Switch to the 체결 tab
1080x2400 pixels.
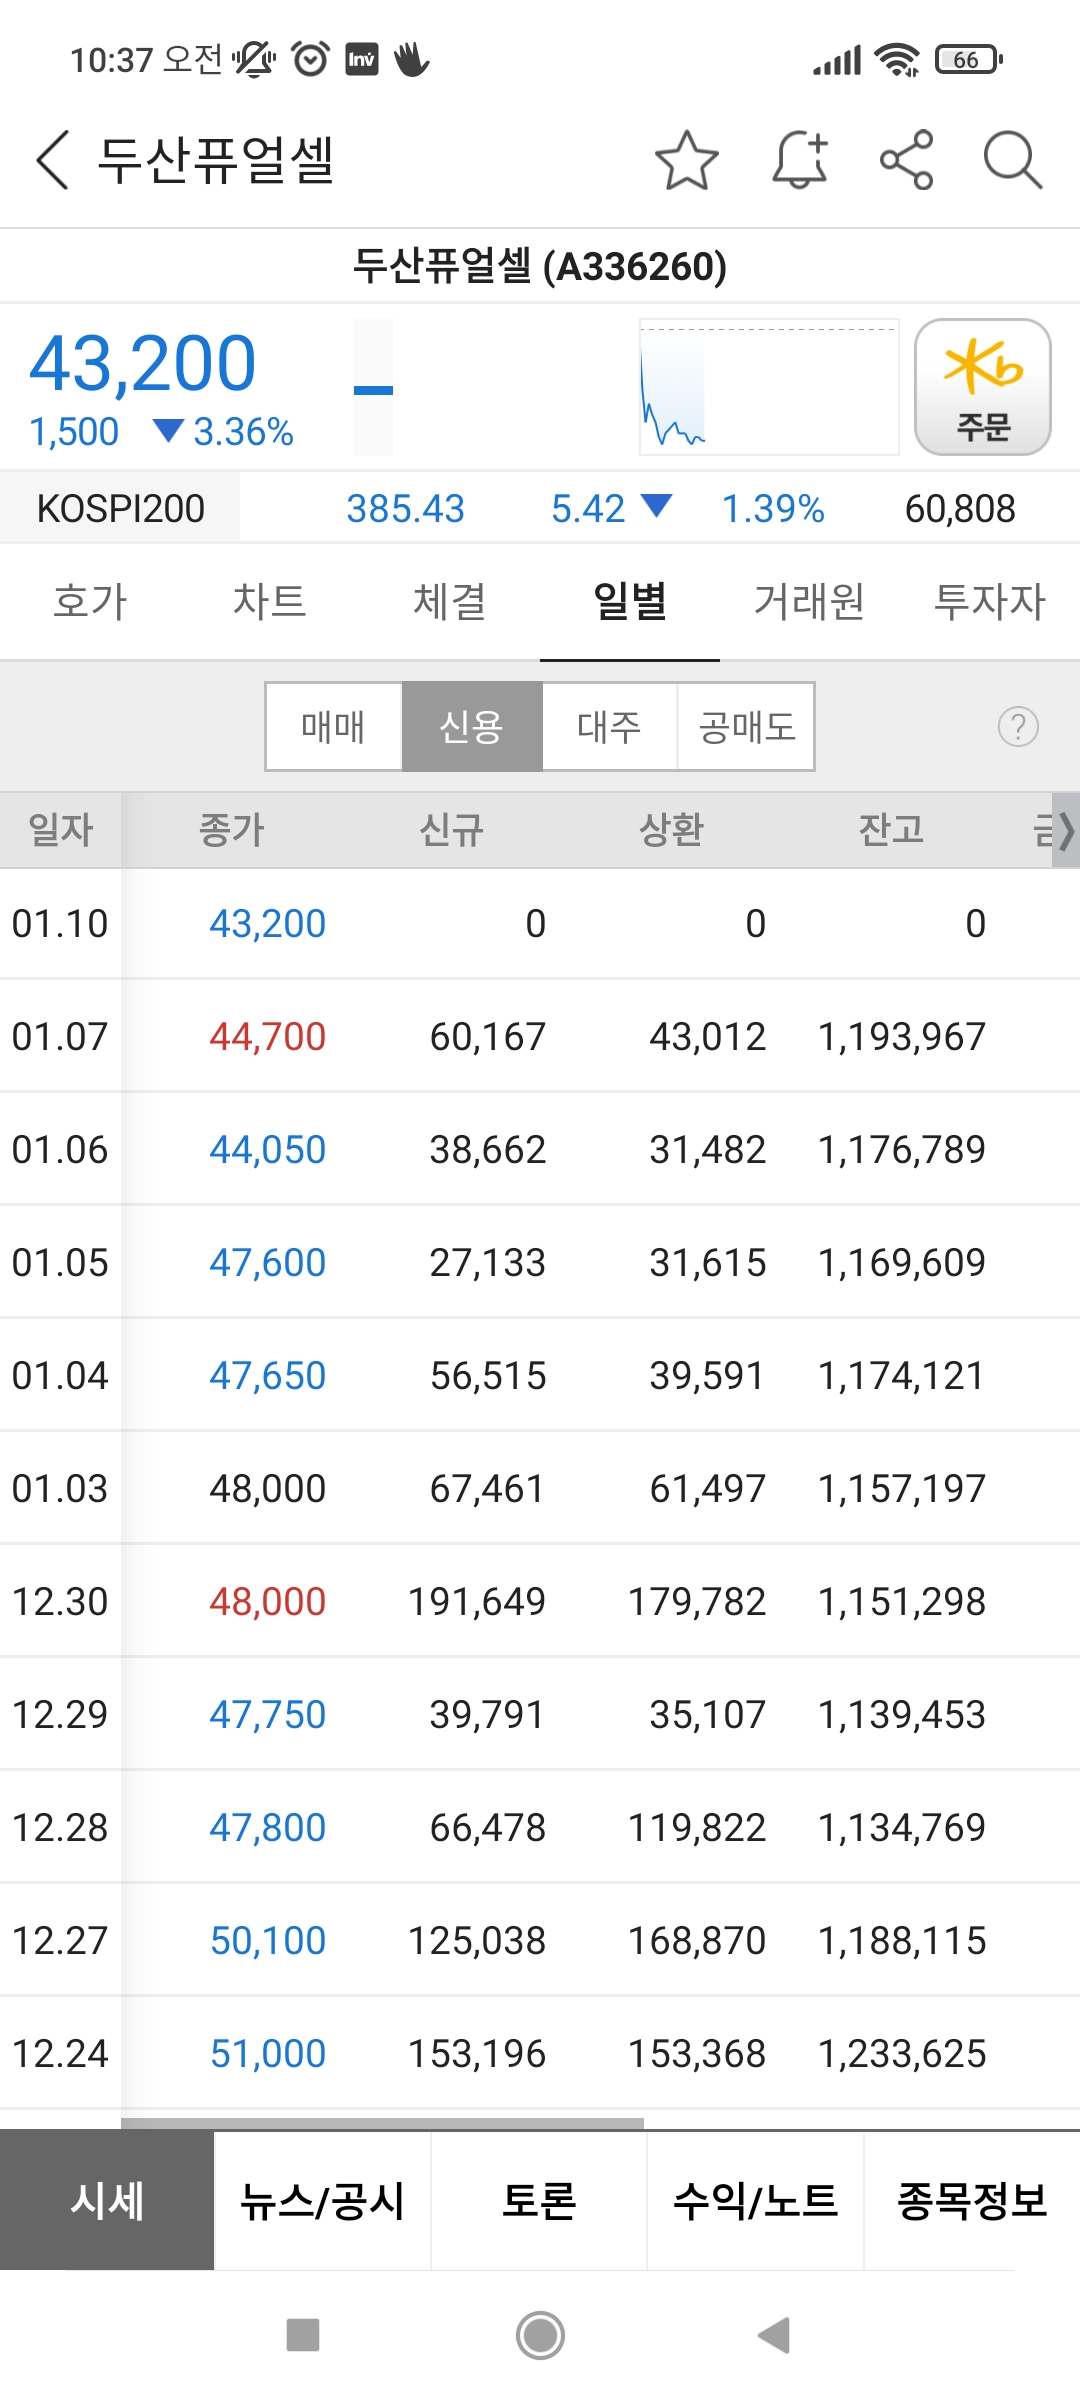pyautogui.click(x=450, y=602)
